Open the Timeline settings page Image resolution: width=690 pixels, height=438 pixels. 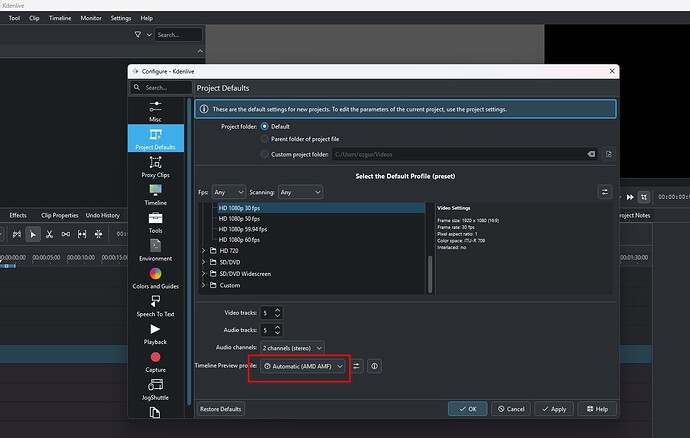tap(155, 194)
